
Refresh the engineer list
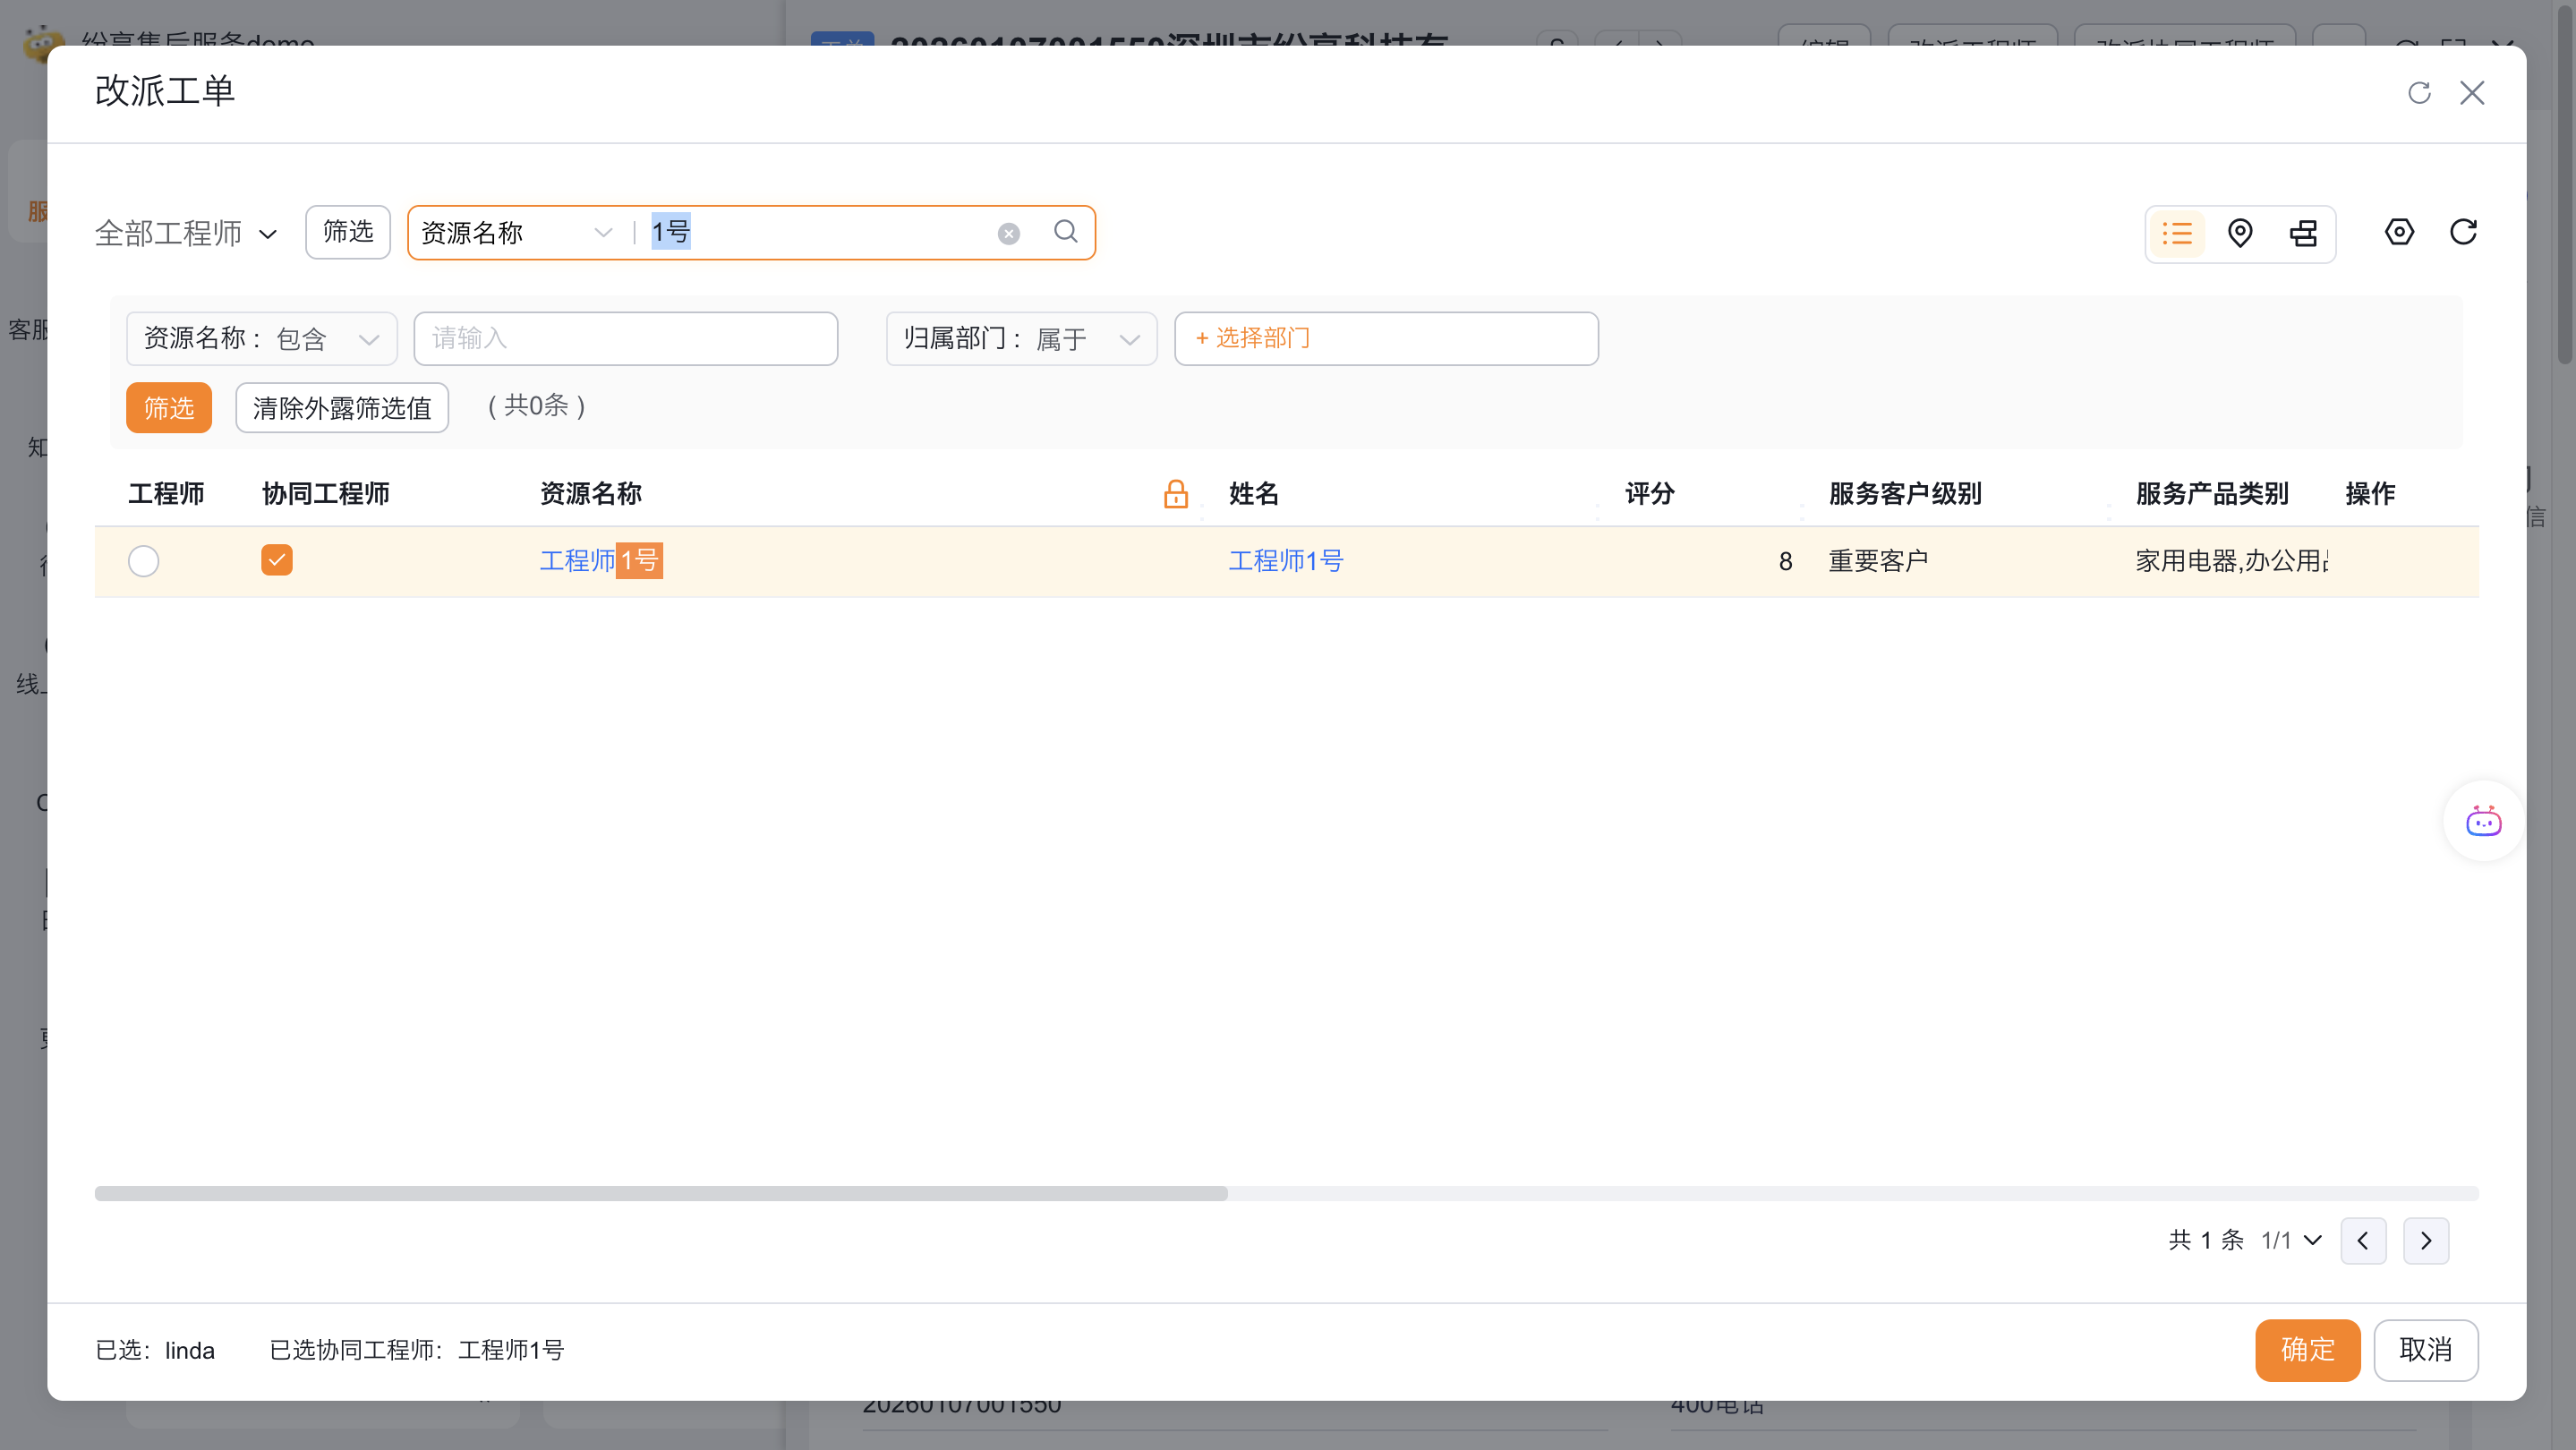click(x=2463, y=232)
